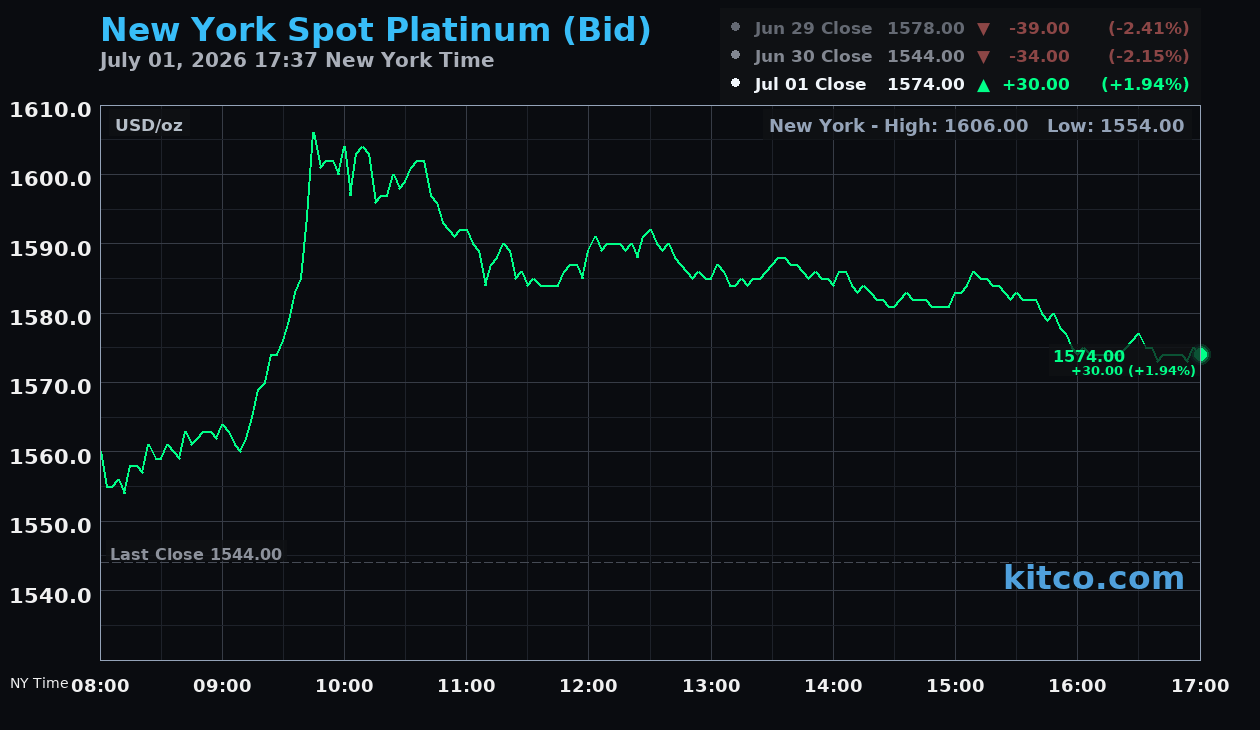This screenshot has height=730, width=1260.
Task: Click the 15:00 time axis label
Action: point(955,686)
